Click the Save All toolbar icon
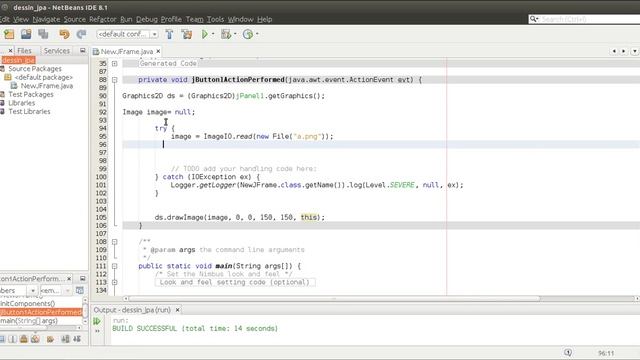 tap(43, 34)
